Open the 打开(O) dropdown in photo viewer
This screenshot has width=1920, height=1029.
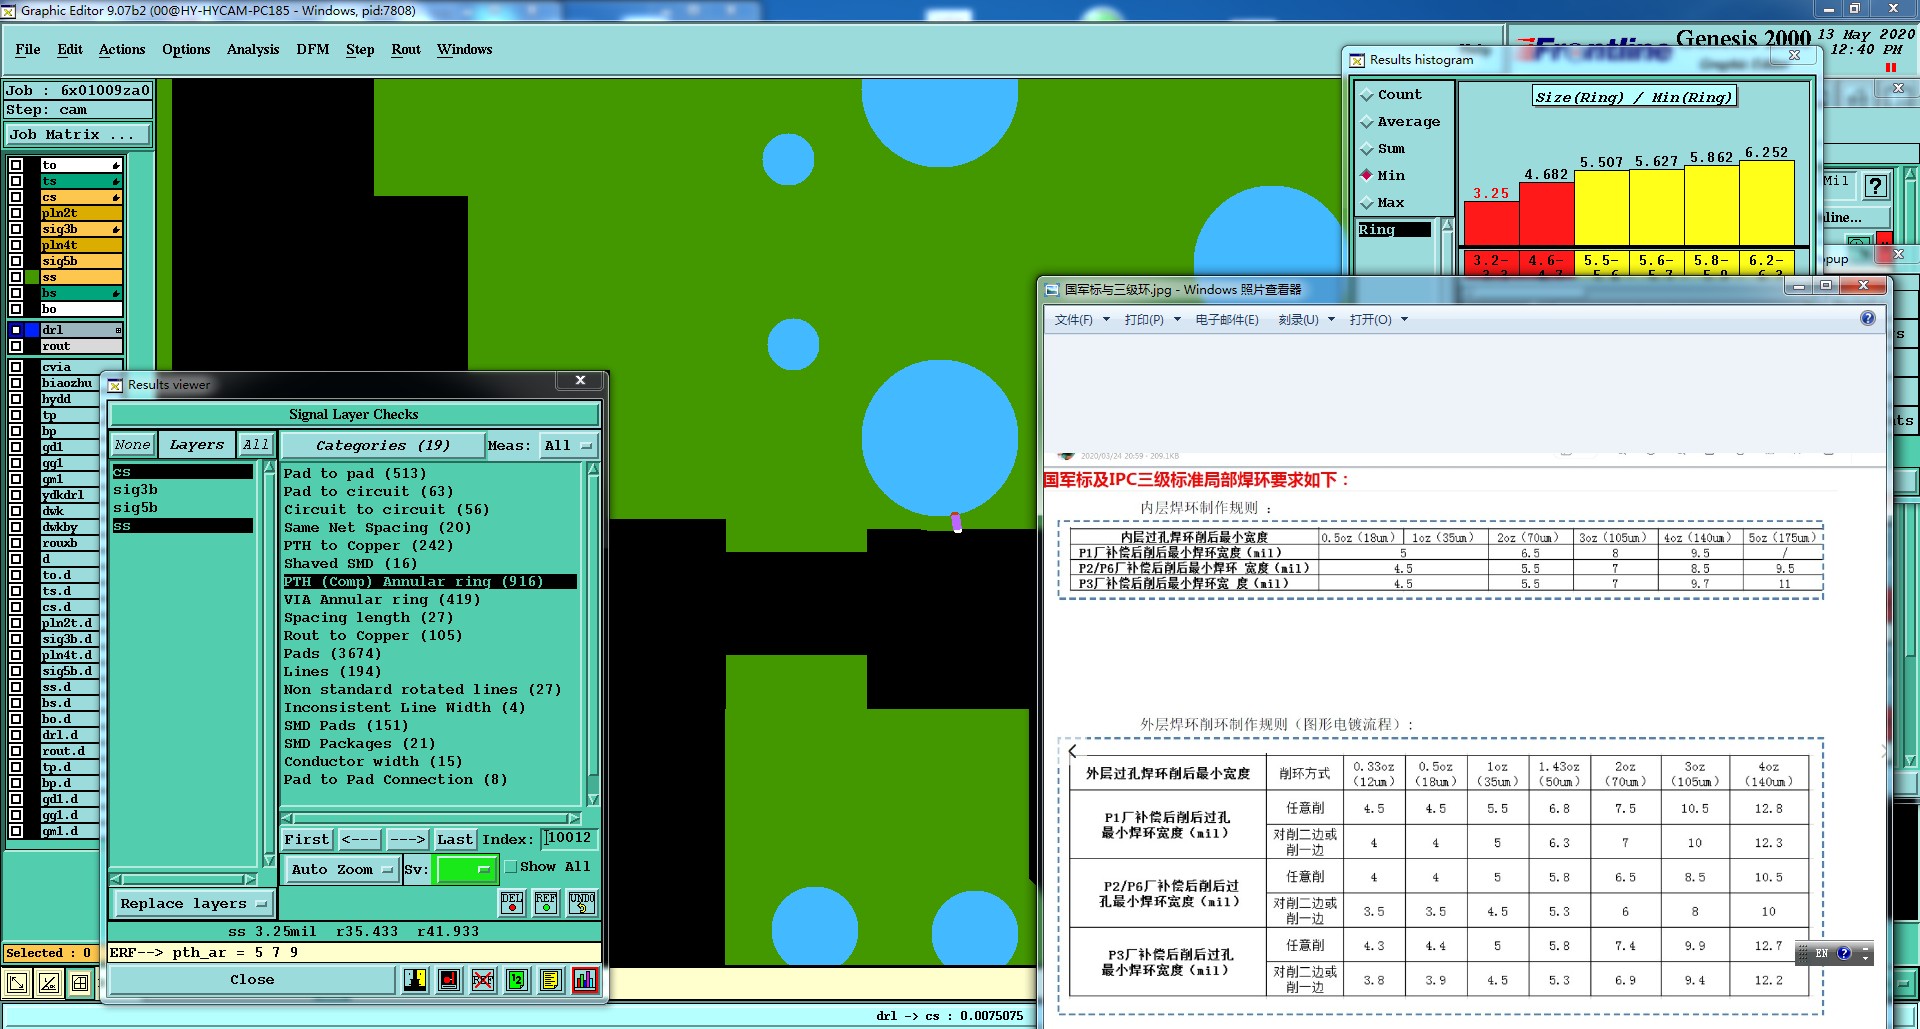pyautogui.click(x=1378, y=320)
